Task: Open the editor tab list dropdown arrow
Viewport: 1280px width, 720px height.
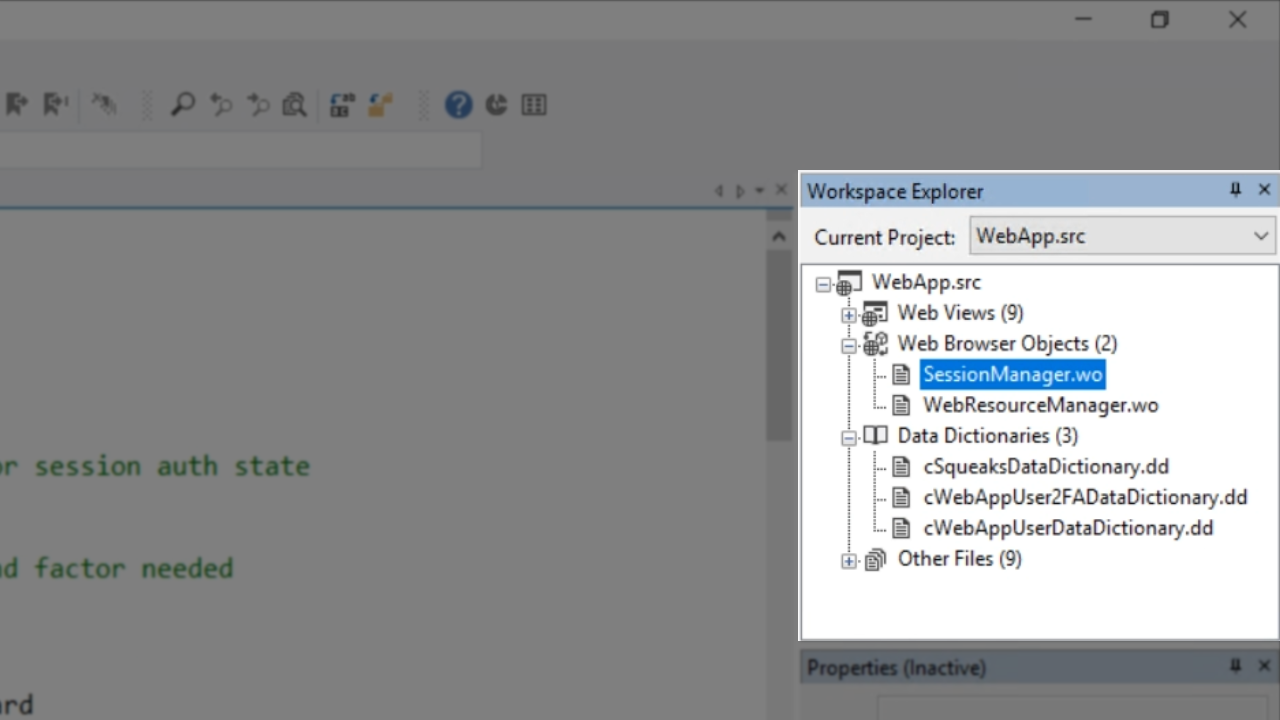Action: click(x=760, y=191)
